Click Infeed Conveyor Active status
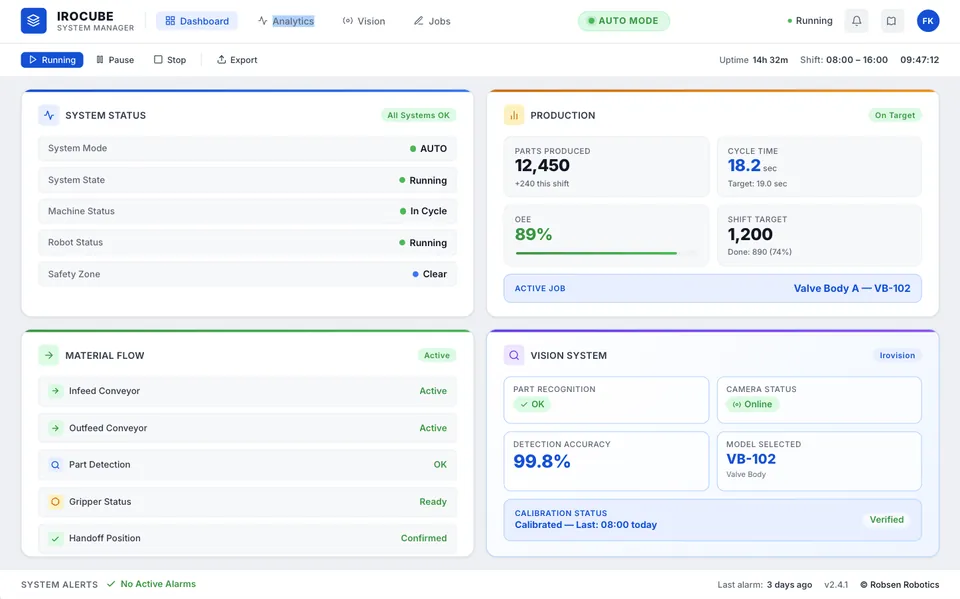This screenshot has height=599, width=960. tap(433, 391)
